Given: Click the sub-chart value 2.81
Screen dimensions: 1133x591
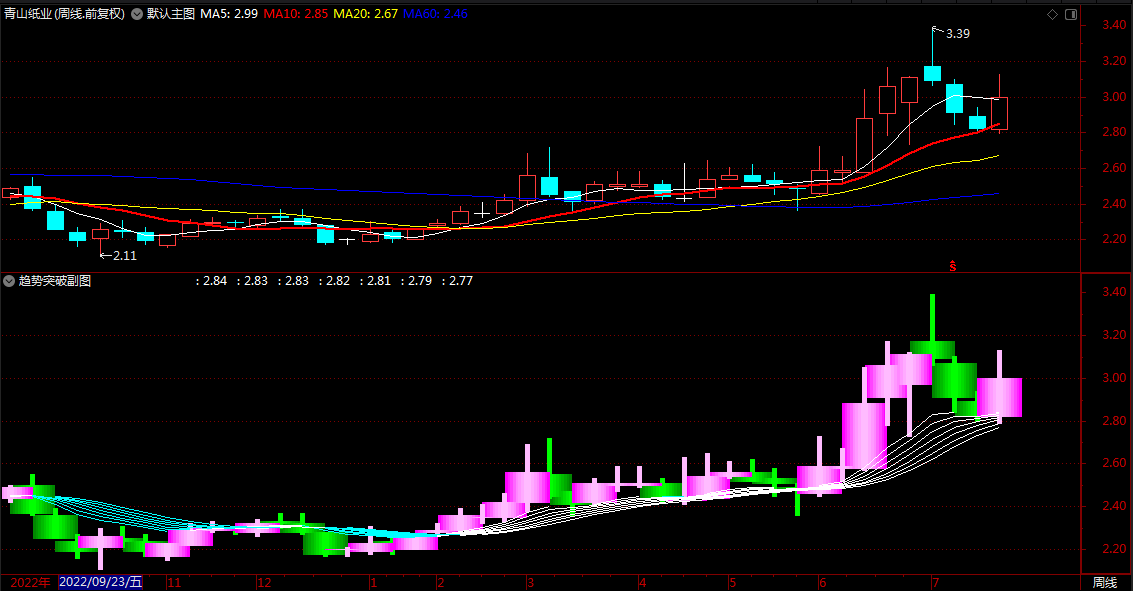Looking at the screenshot, I should 379,281.
